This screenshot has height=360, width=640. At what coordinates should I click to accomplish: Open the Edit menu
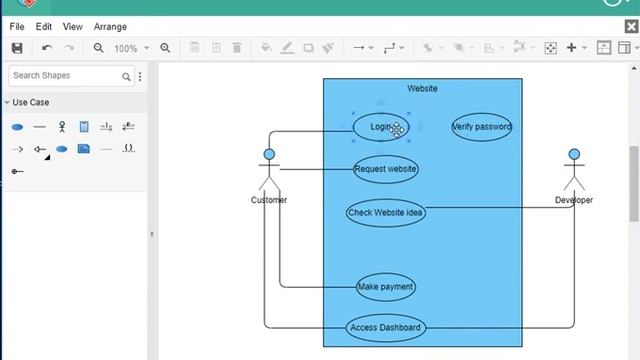(44, 27)
